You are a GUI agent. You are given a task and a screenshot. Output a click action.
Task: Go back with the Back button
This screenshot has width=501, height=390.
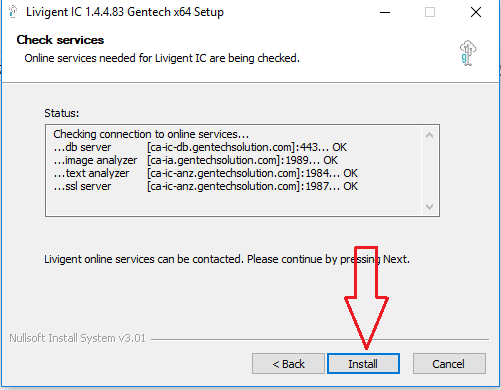pos(288,364)
